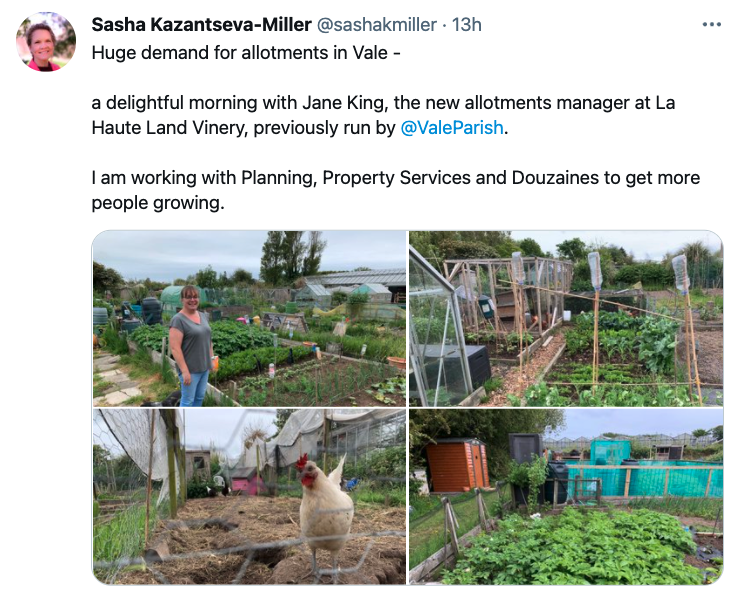Click the 13h timestamp to open the tweet
The image size is (736, 595).
[x=467, y=25]
